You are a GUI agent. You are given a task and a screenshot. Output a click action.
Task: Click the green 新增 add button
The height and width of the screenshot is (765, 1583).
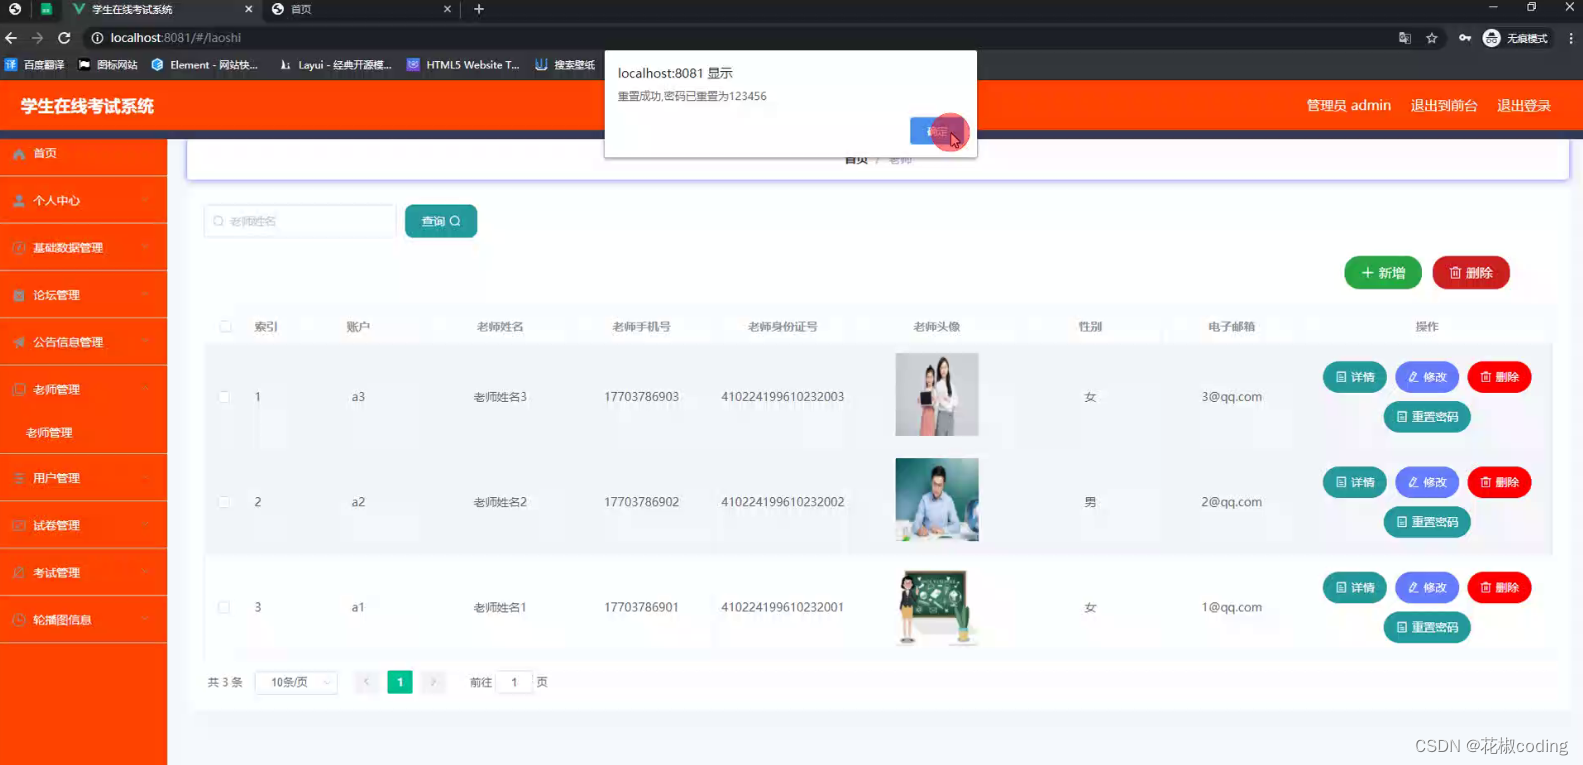pos(1383,273)
